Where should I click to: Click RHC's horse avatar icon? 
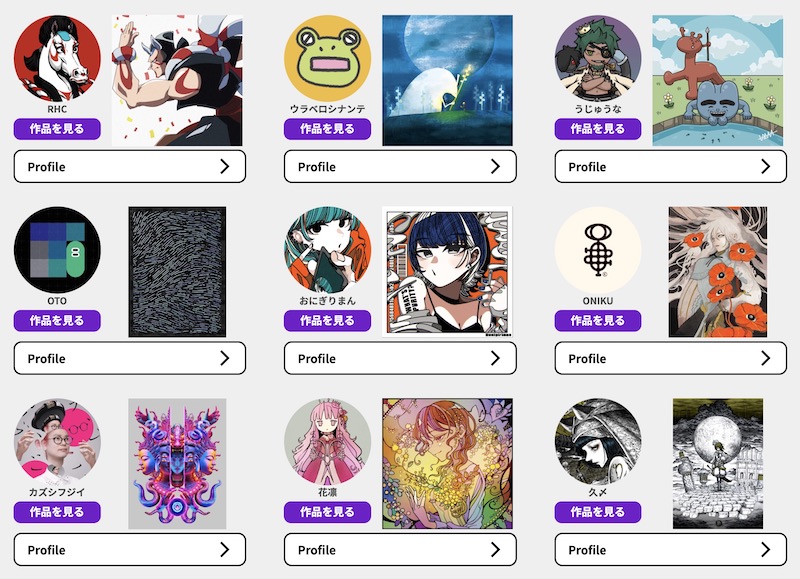(57, 59)
